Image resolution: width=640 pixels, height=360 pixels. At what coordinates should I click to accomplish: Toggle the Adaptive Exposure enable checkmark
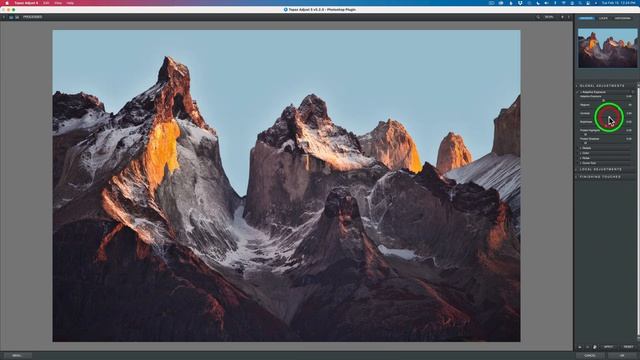click(x=577, y=92)
